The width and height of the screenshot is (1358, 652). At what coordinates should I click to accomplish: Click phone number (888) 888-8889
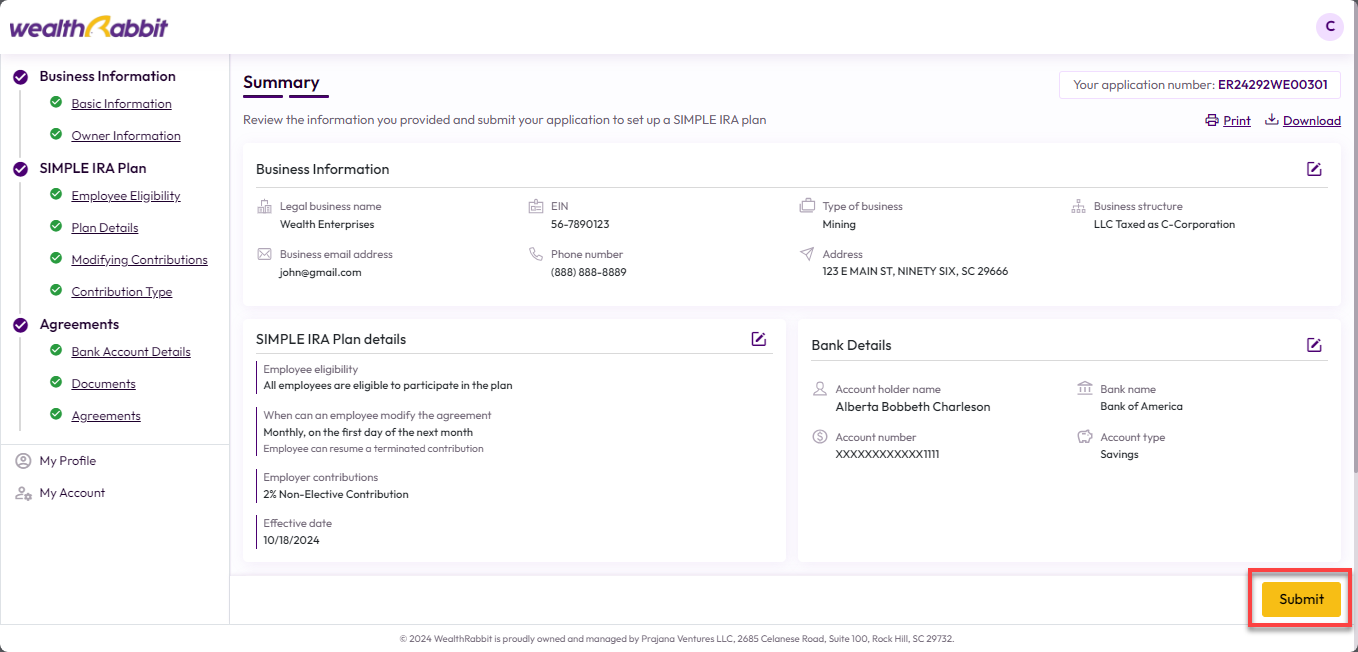point(588,272)
